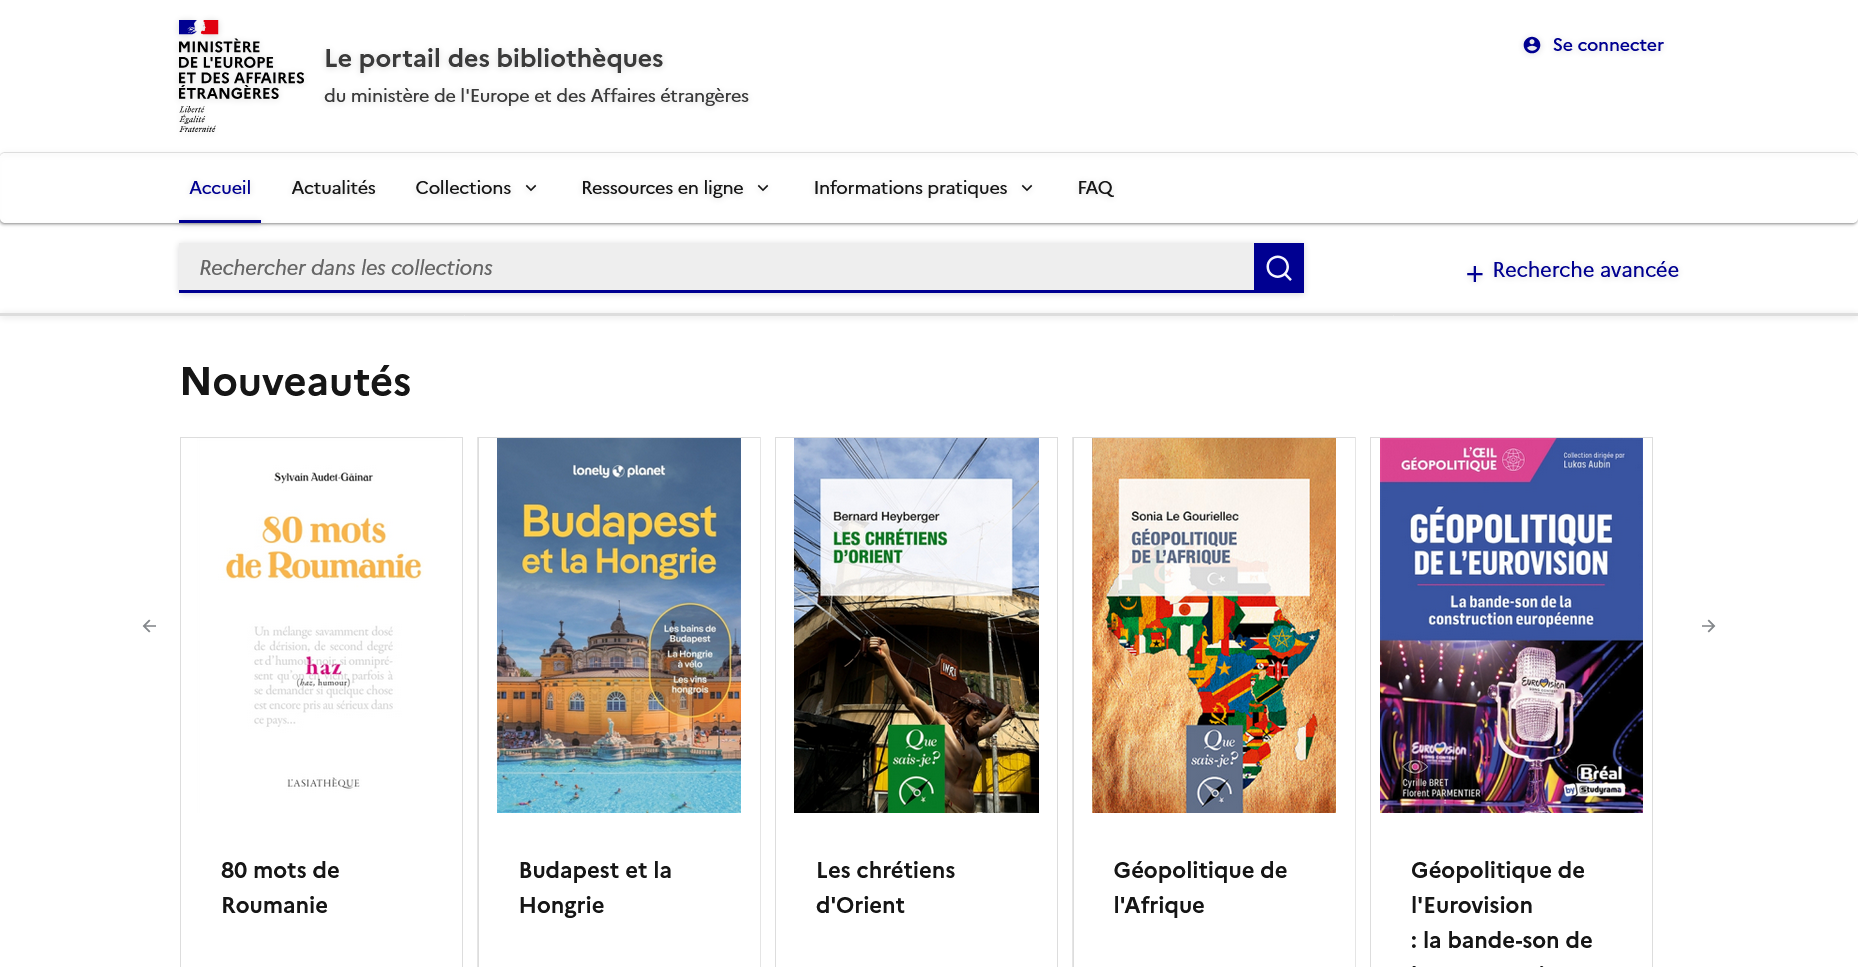Go back in carousel with the left arrow
The height and width of the screenshot is (967, 1858).
click(x=150, y=625)
